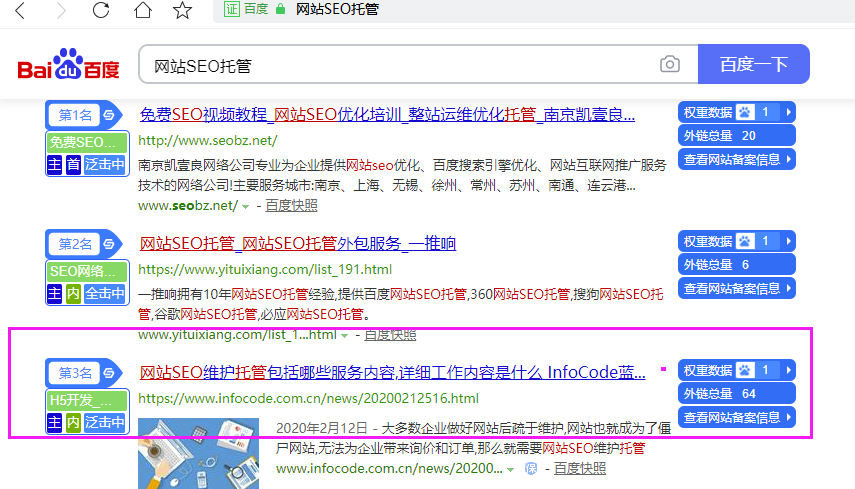Click the green H5开发_... label
Viewport: 855px width, 489px height.
point(87,400)
